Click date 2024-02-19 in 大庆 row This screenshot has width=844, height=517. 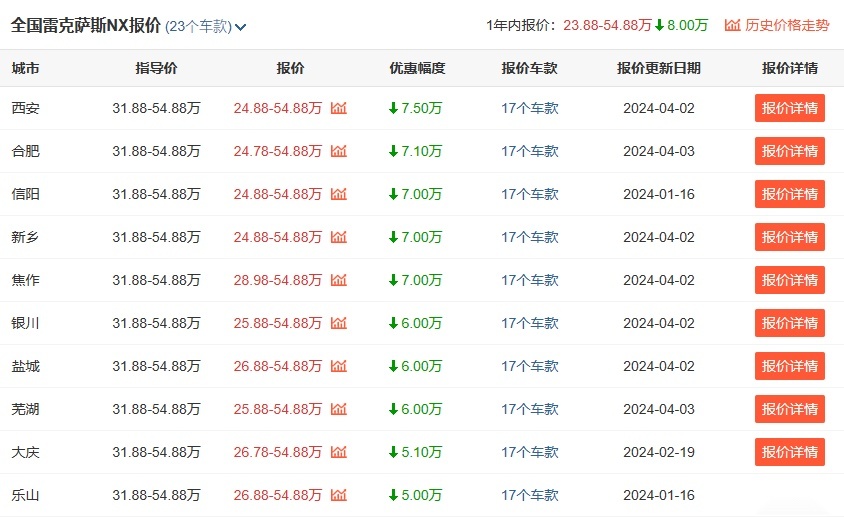[659, 452]
